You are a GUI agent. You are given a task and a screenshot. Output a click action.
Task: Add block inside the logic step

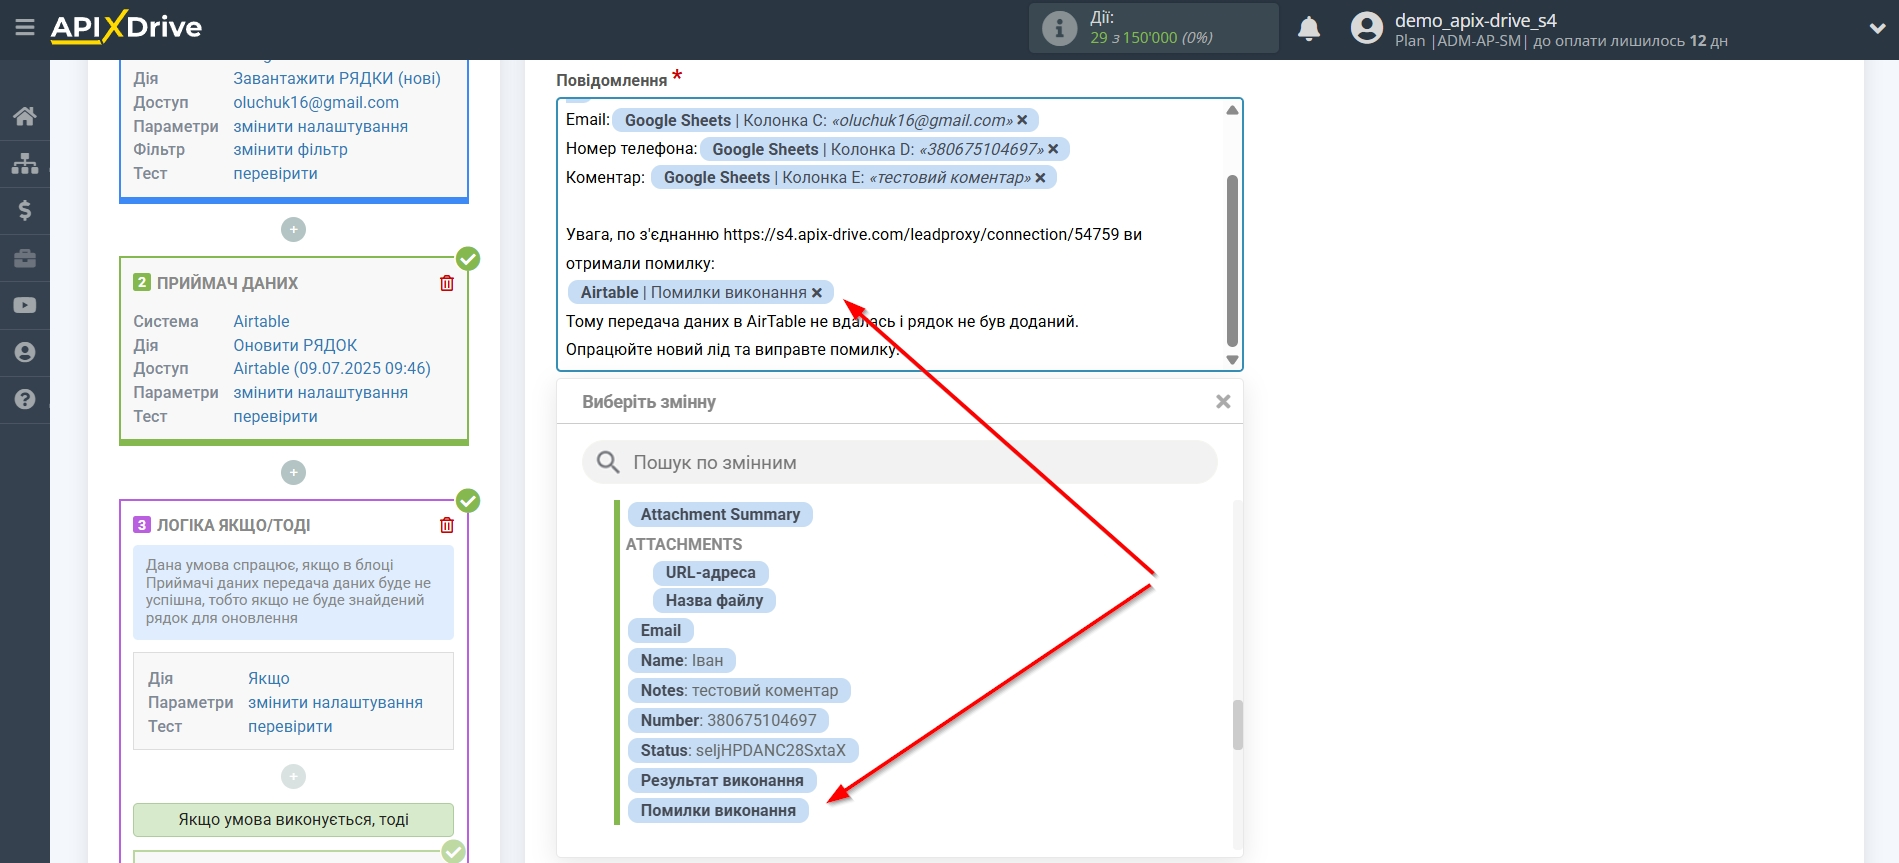click(293, 776)
